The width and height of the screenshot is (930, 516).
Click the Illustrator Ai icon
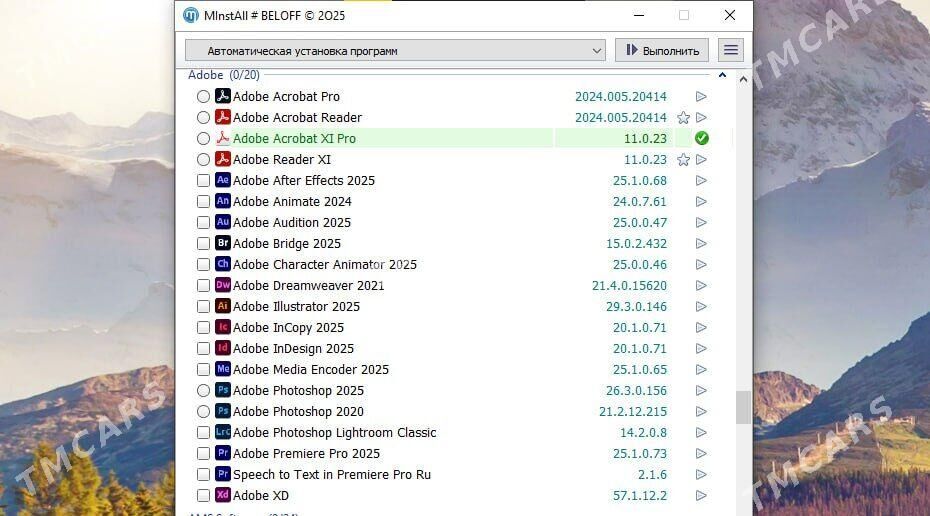222,306
